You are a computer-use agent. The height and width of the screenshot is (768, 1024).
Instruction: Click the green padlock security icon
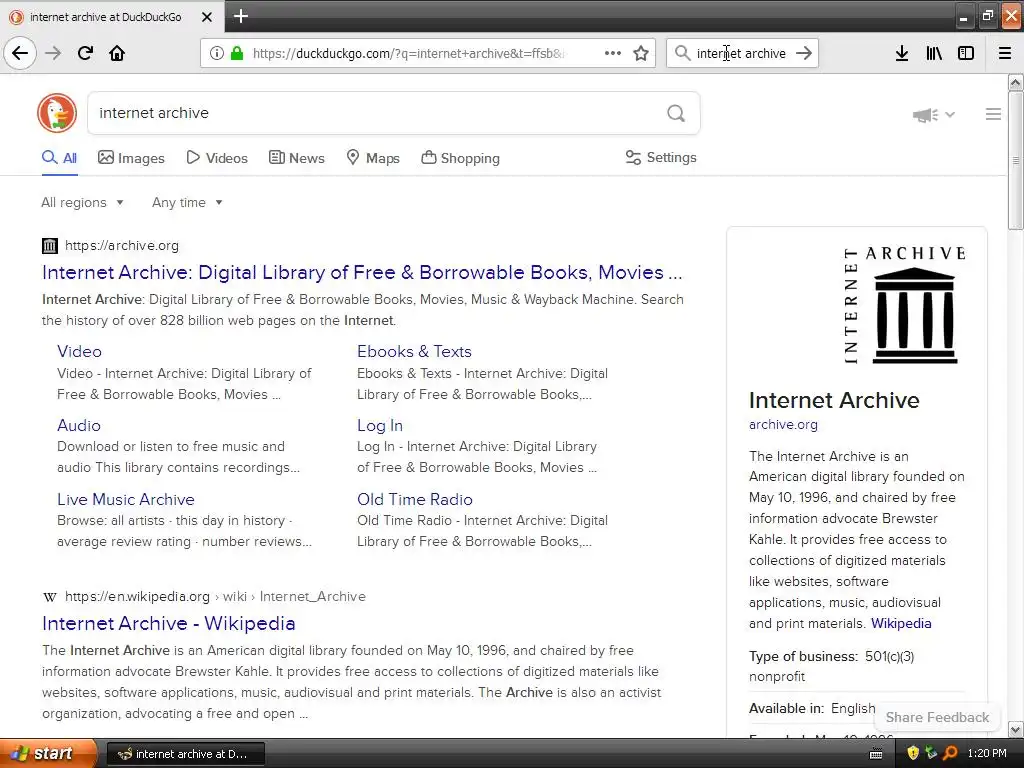(237, 53)
